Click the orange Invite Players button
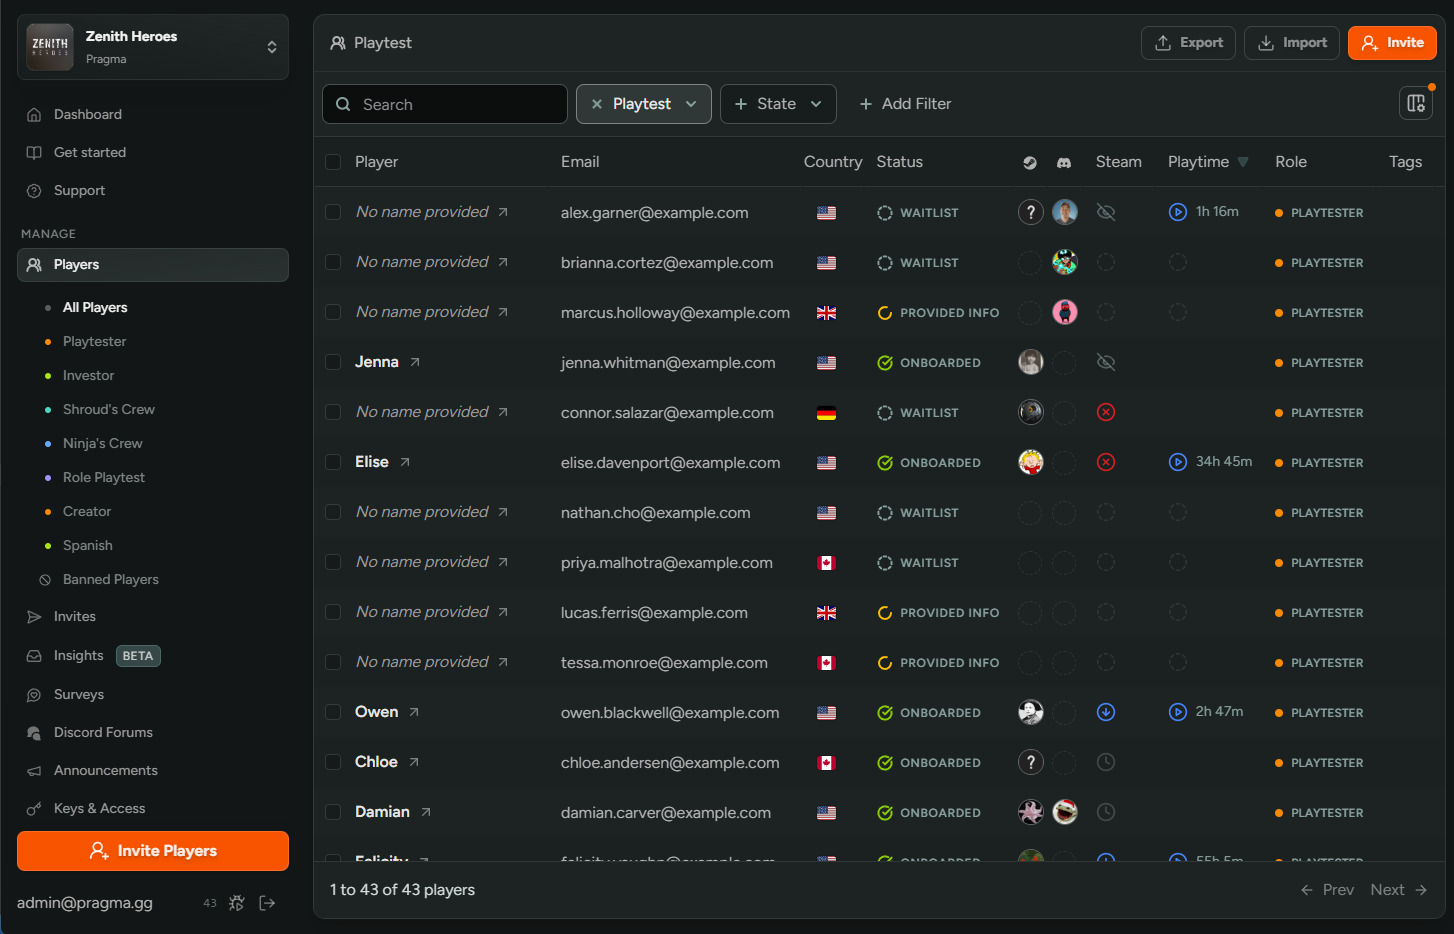The image size is (1454, 934). click(x=153, y=851)
